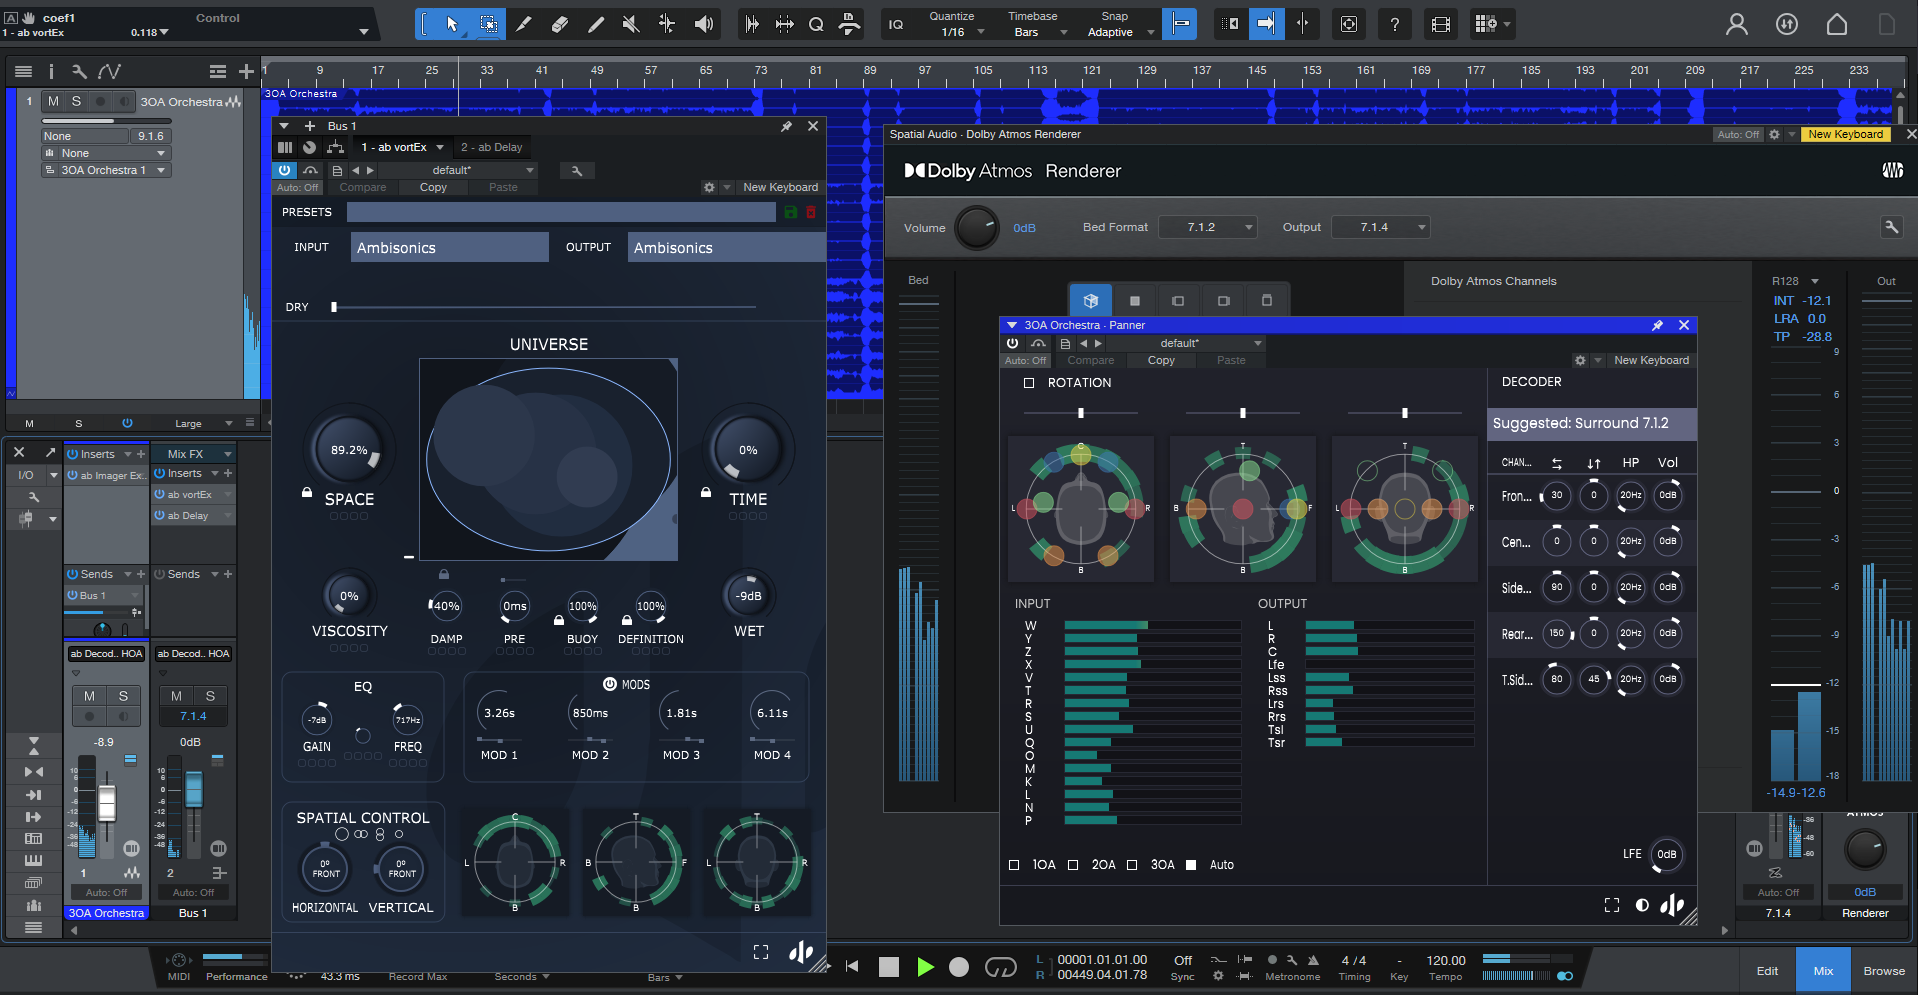The height and width of the screenshot is (995, 1918).
Task: Open the Output 7.1.4 dropdown
Action: (x=1380, y=227)
